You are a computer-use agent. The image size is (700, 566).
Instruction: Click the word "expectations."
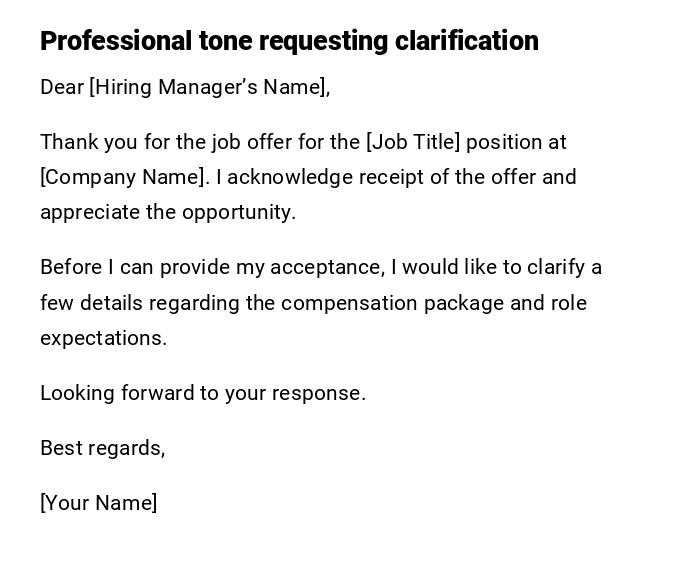103,338
